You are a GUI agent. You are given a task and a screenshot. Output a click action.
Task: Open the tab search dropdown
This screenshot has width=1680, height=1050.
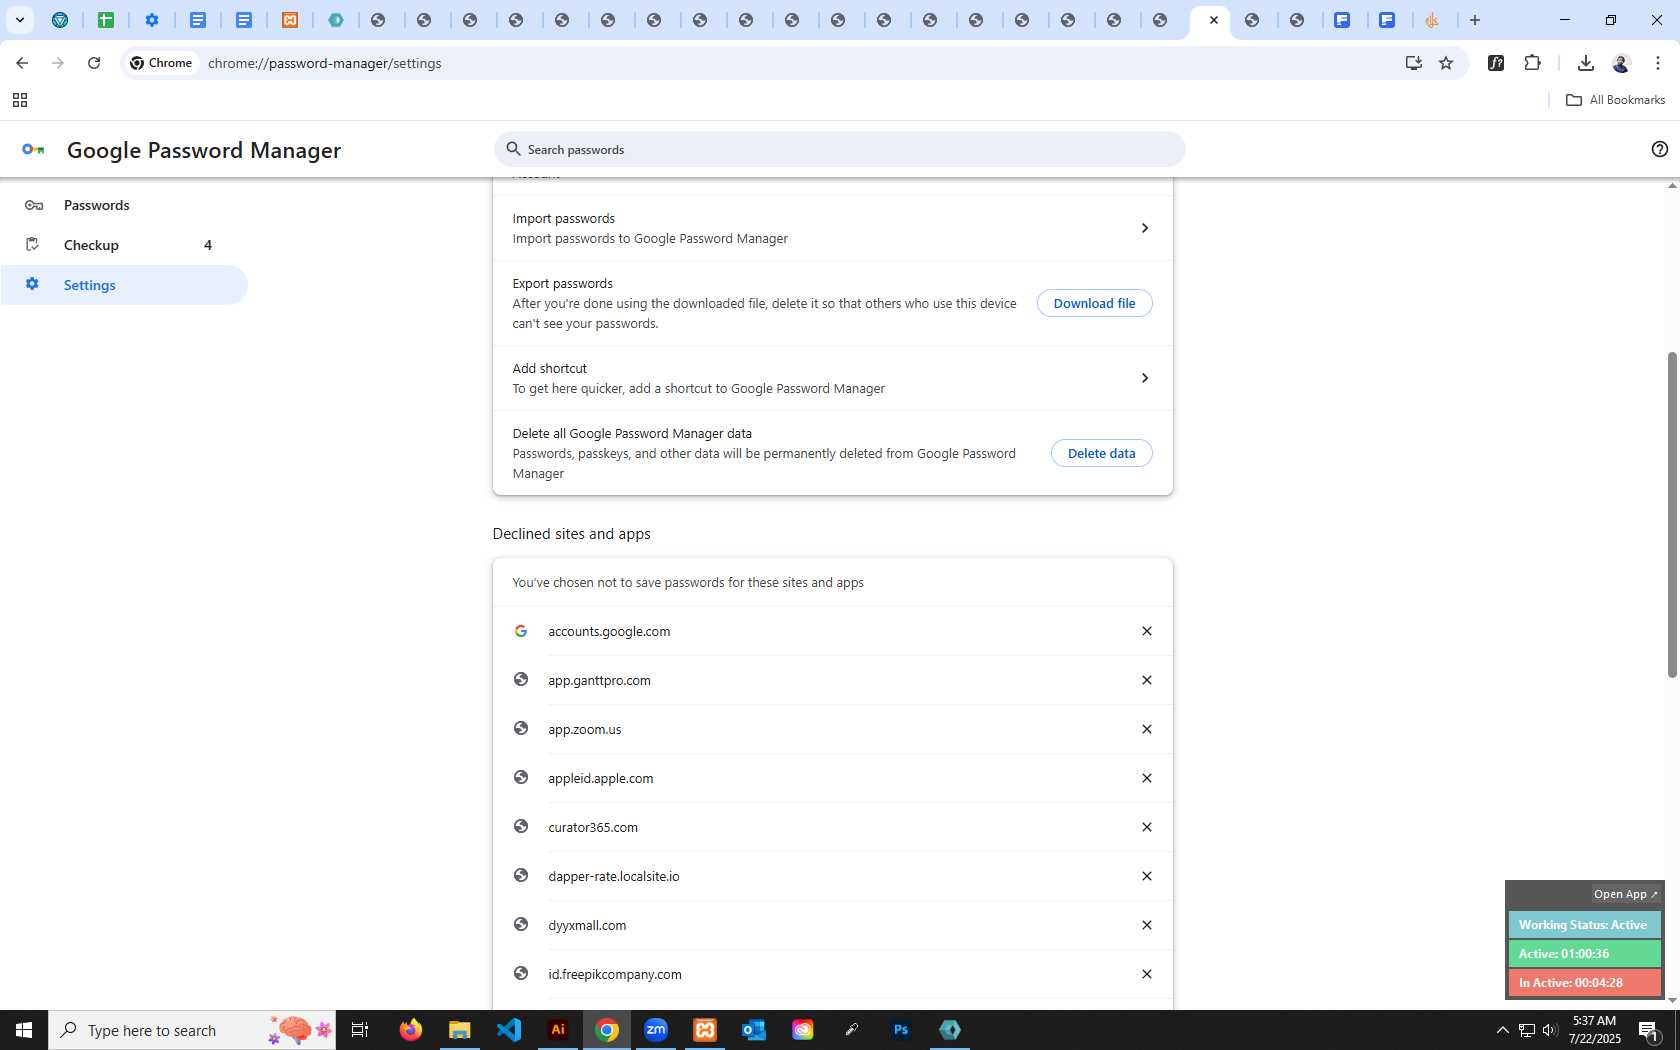19,20
